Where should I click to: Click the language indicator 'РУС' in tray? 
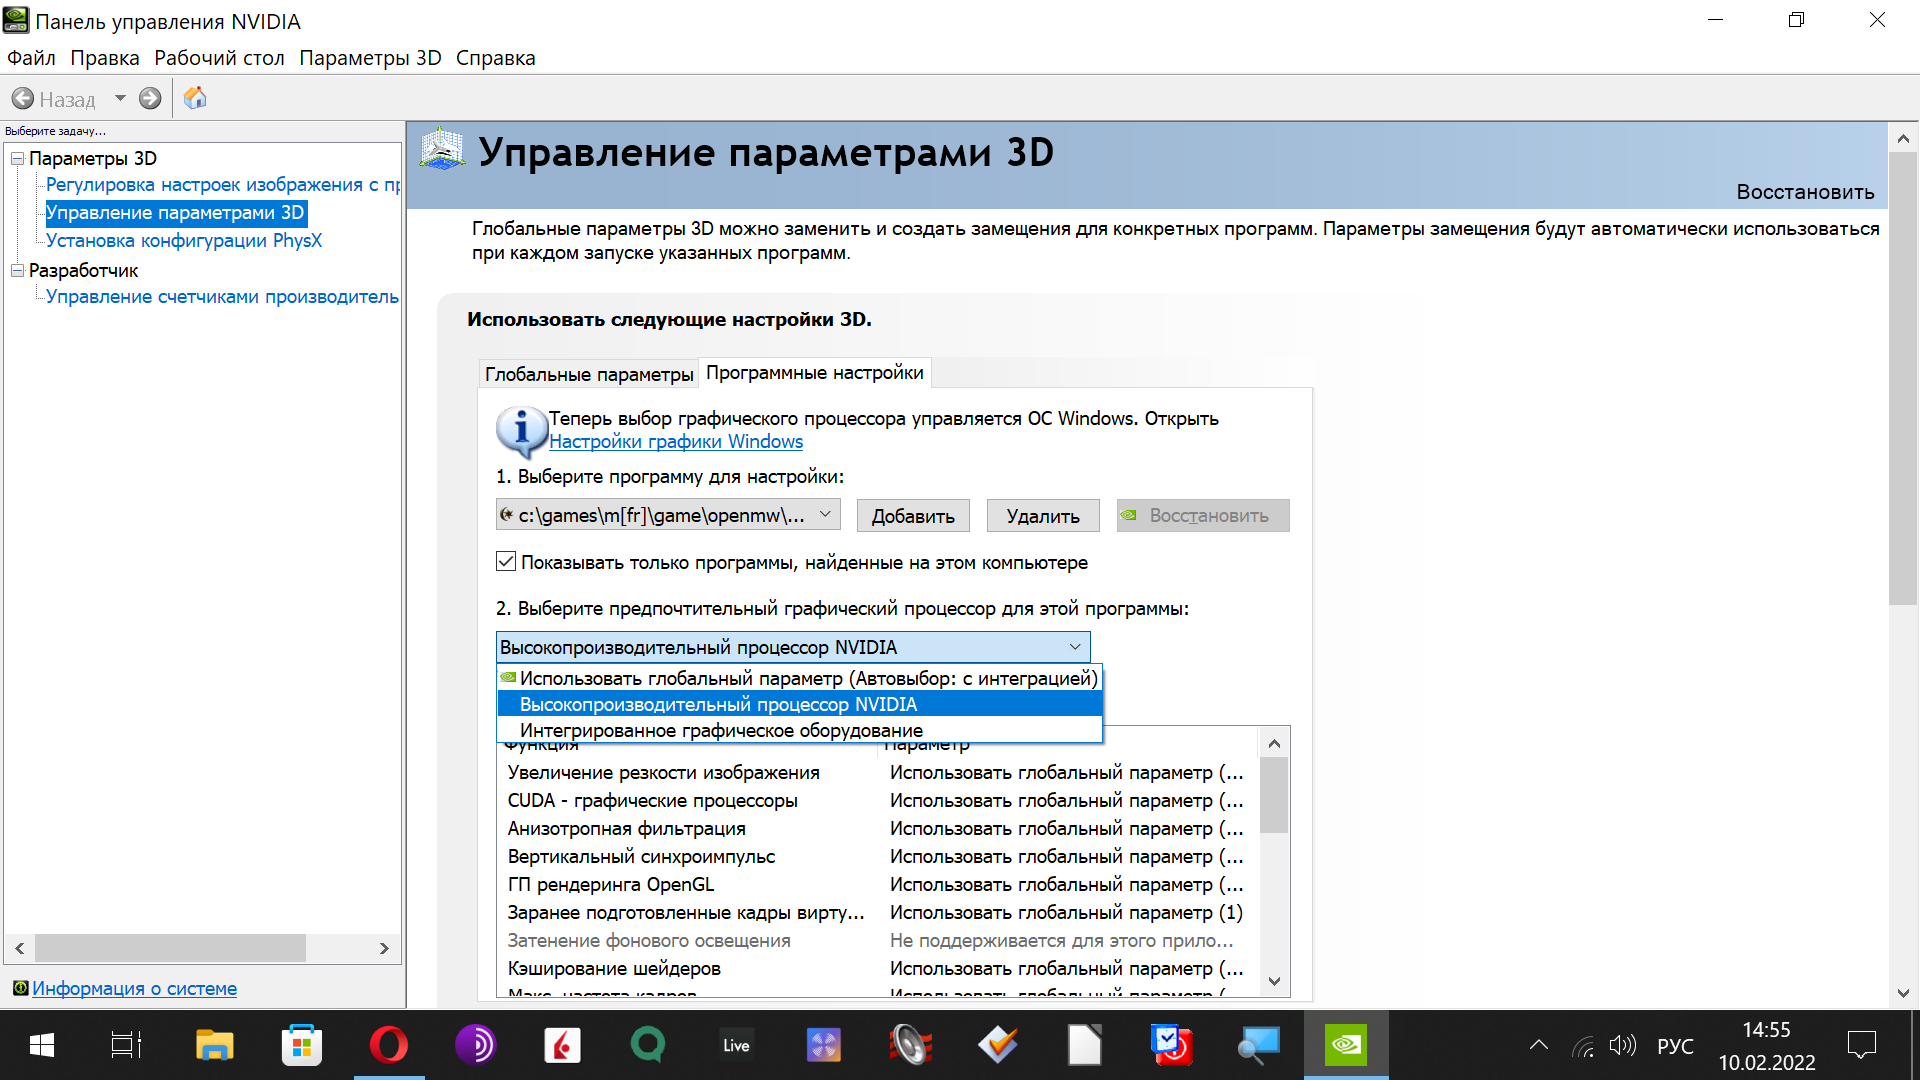pos(1675,1046)
